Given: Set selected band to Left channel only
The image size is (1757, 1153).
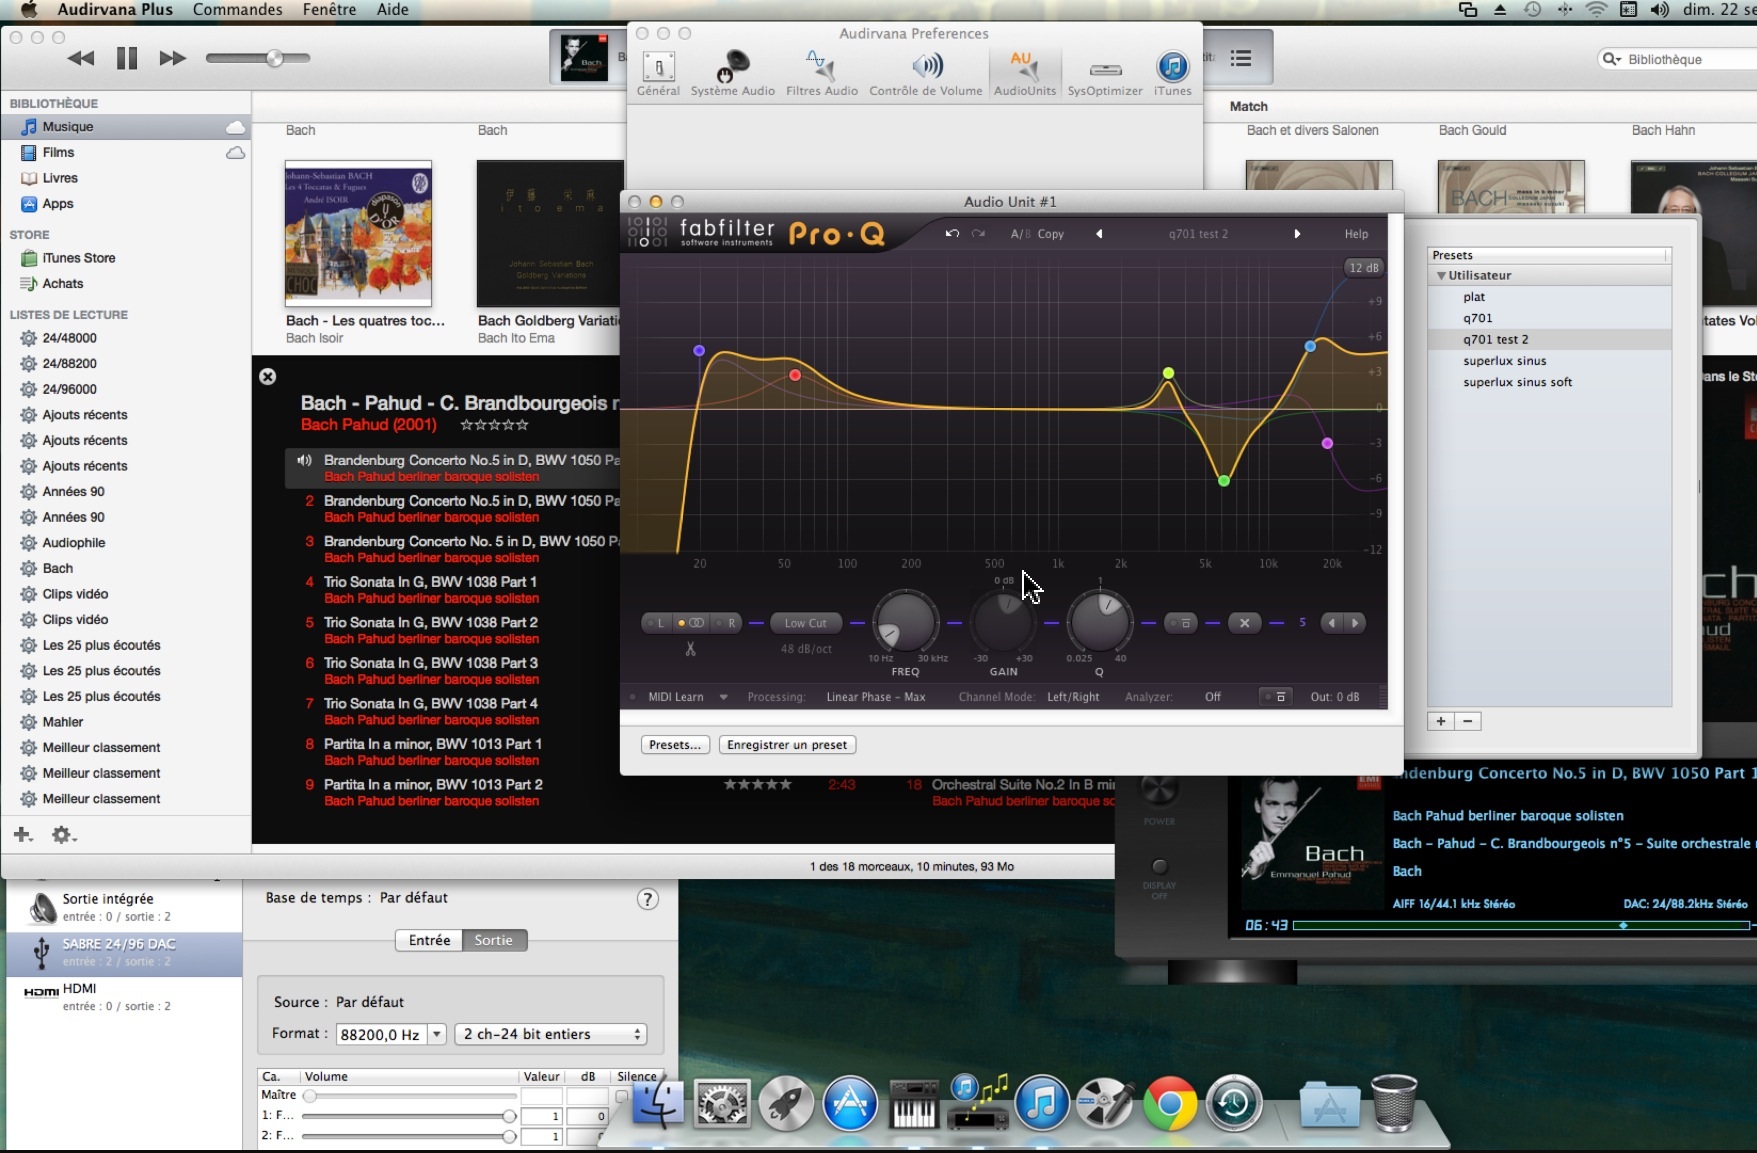Looking at the screenshot, I should (659, 623).
